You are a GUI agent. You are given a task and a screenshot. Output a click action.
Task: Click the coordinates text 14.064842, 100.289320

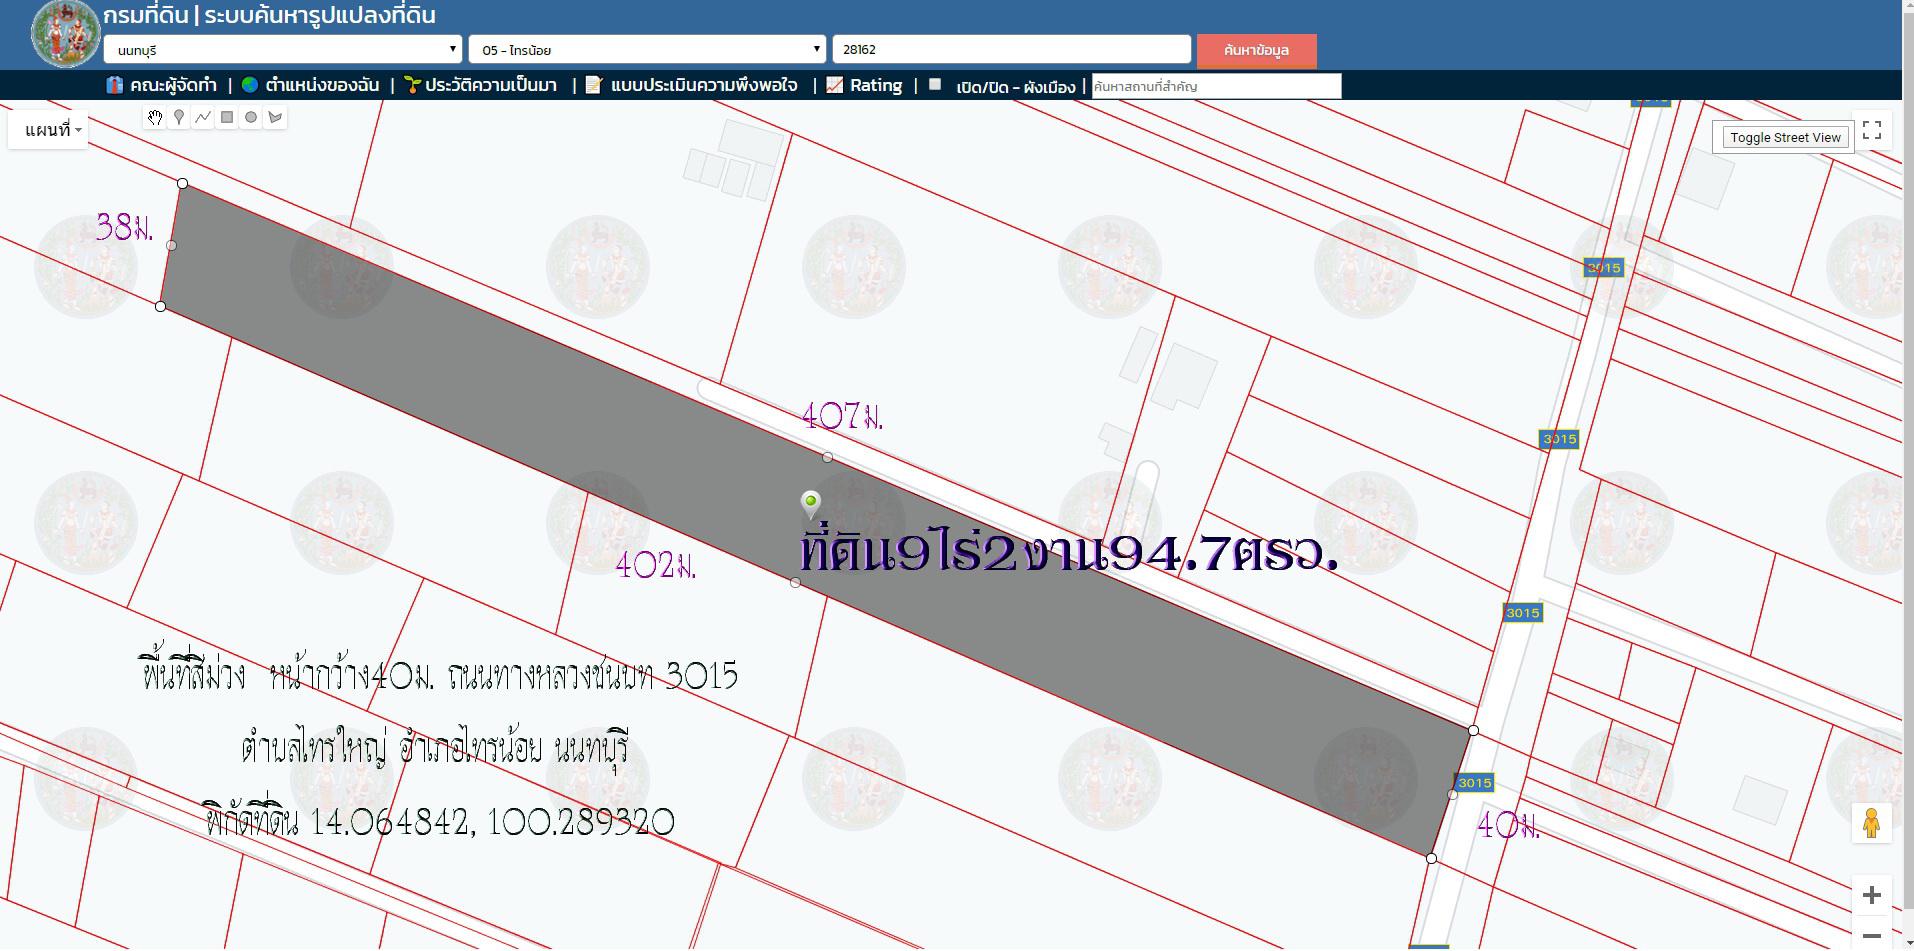492,822
